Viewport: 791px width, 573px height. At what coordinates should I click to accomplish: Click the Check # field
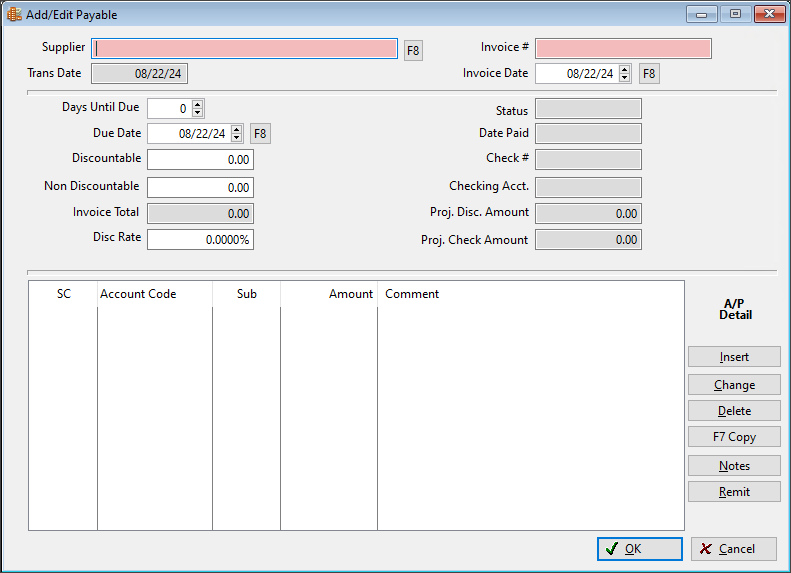click(x=588, y=159)
